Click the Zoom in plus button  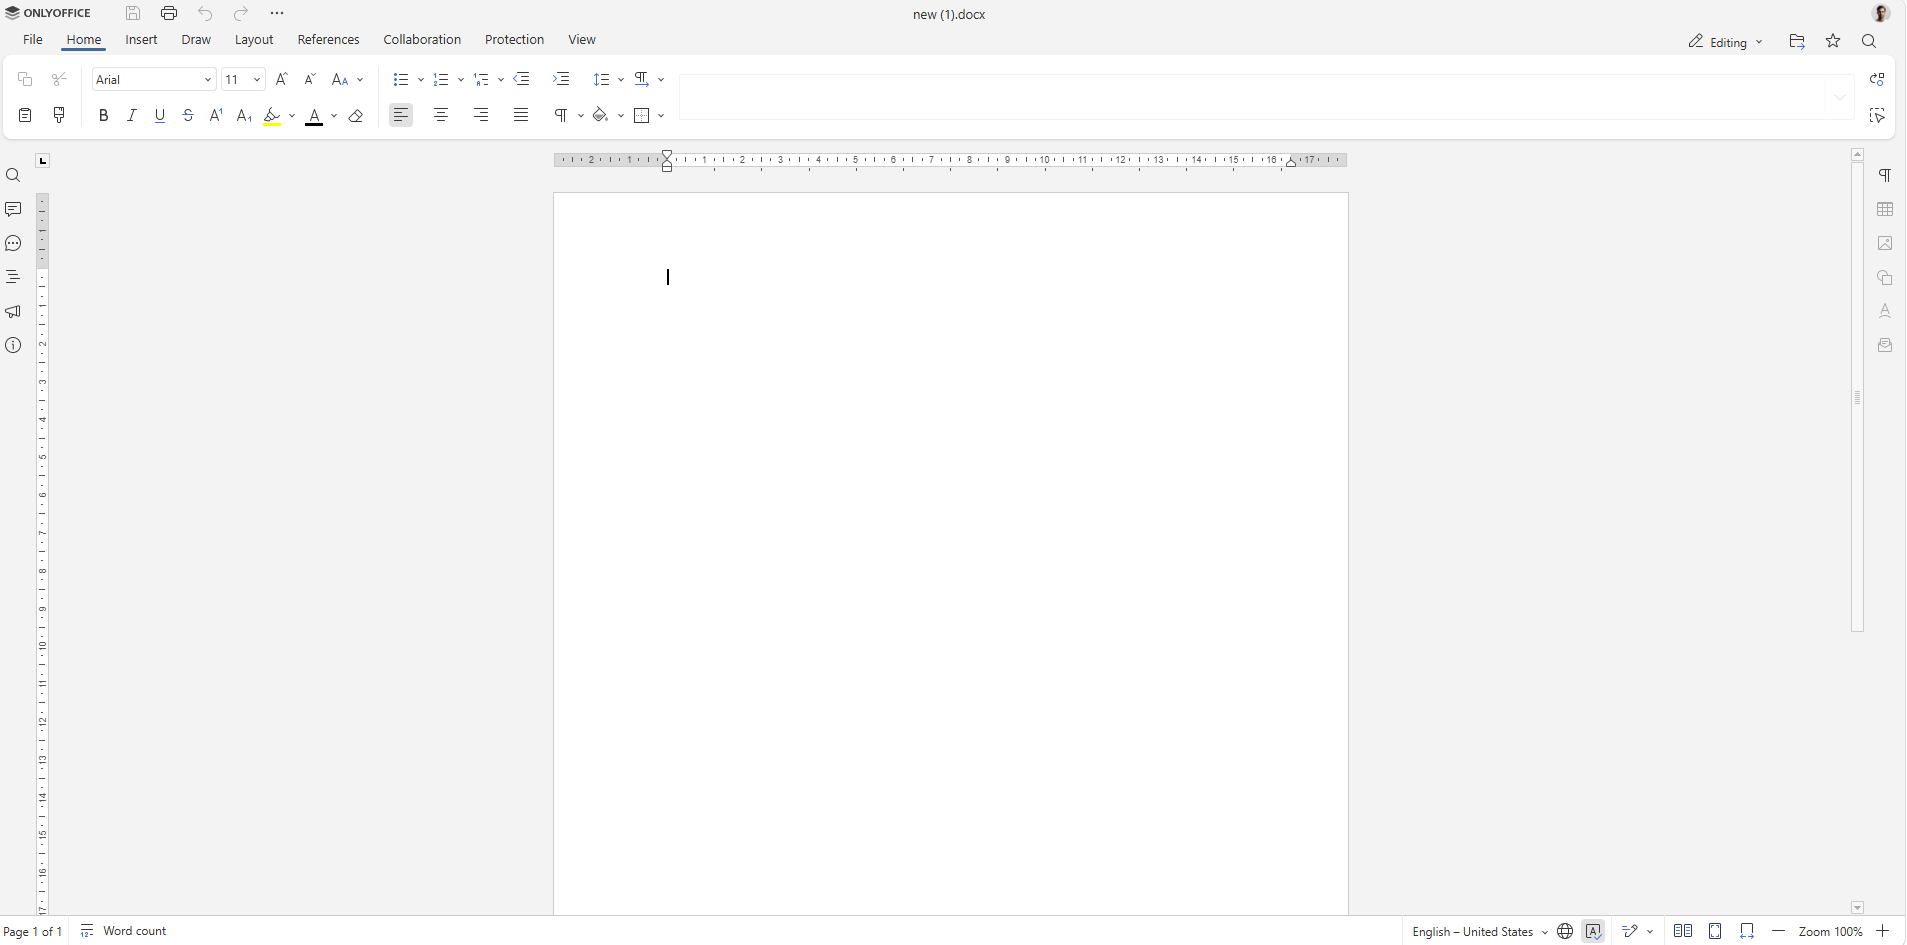coord(1883,931)
